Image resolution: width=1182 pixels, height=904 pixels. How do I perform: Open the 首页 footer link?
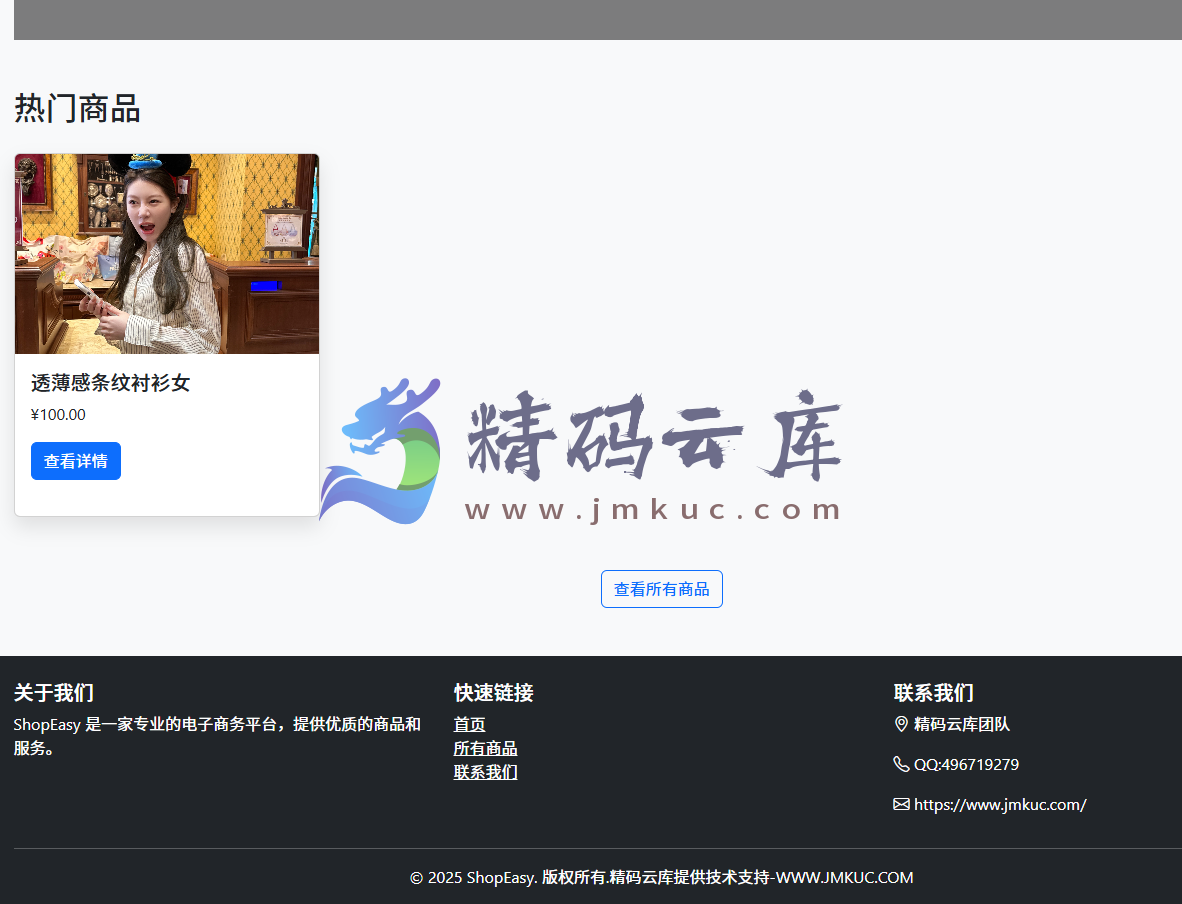click(469, 725)
